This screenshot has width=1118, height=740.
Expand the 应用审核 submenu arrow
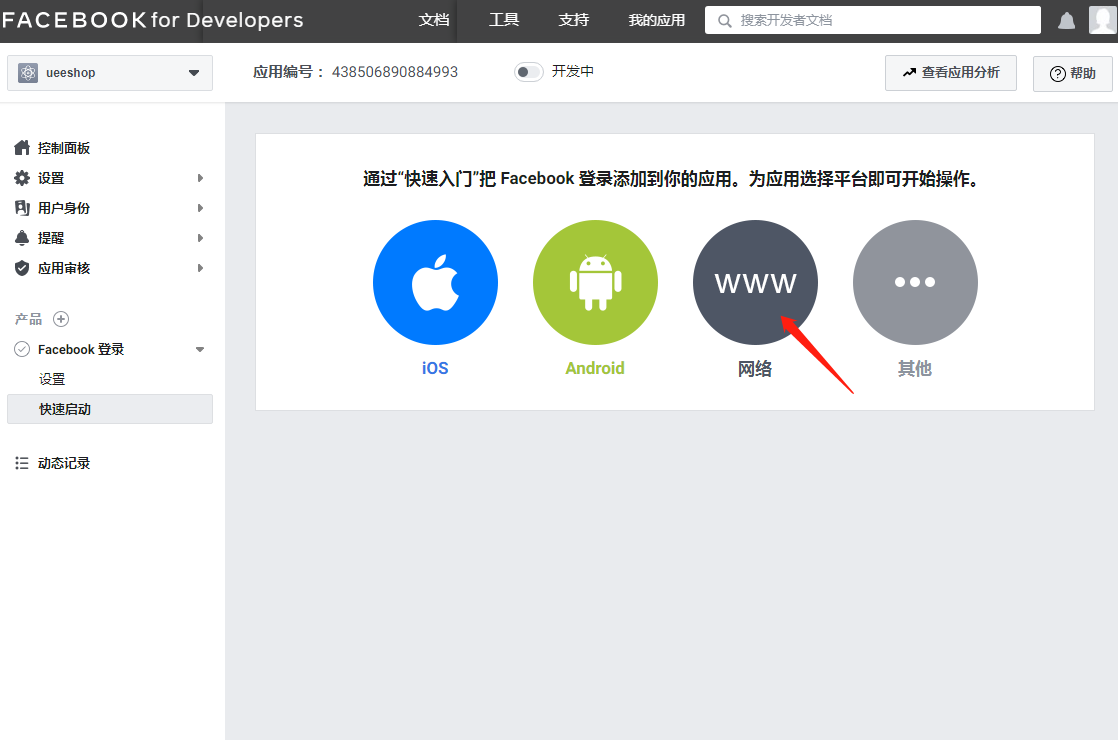point(200,268)
